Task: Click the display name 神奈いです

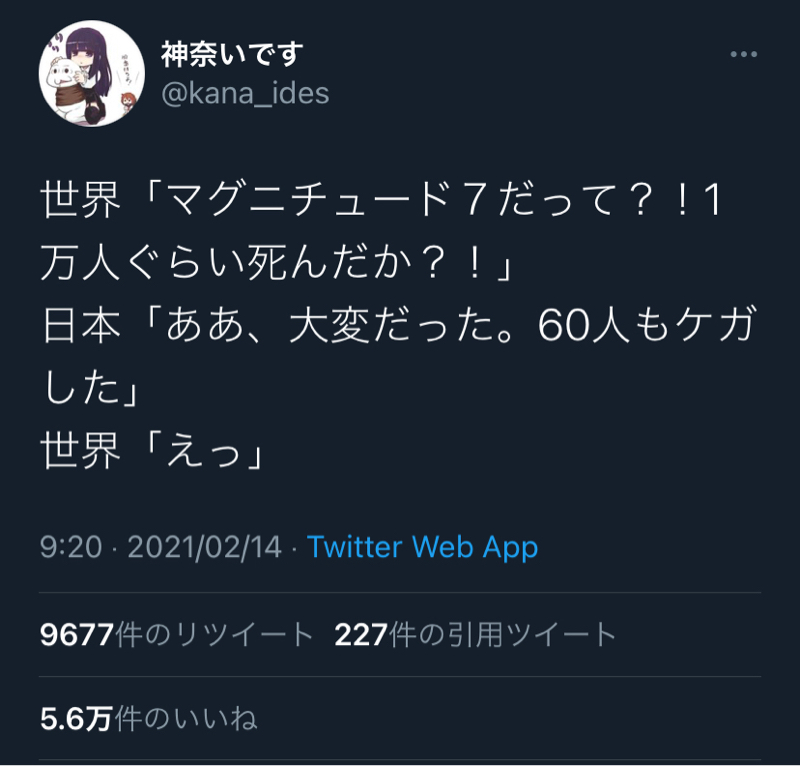Action: pyautogui.click(x=232, y=54)
